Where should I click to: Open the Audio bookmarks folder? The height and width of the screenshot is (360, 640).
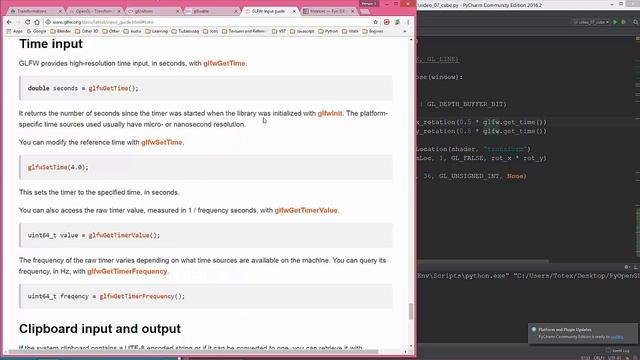pyautogui.click(x=133, y=31)
